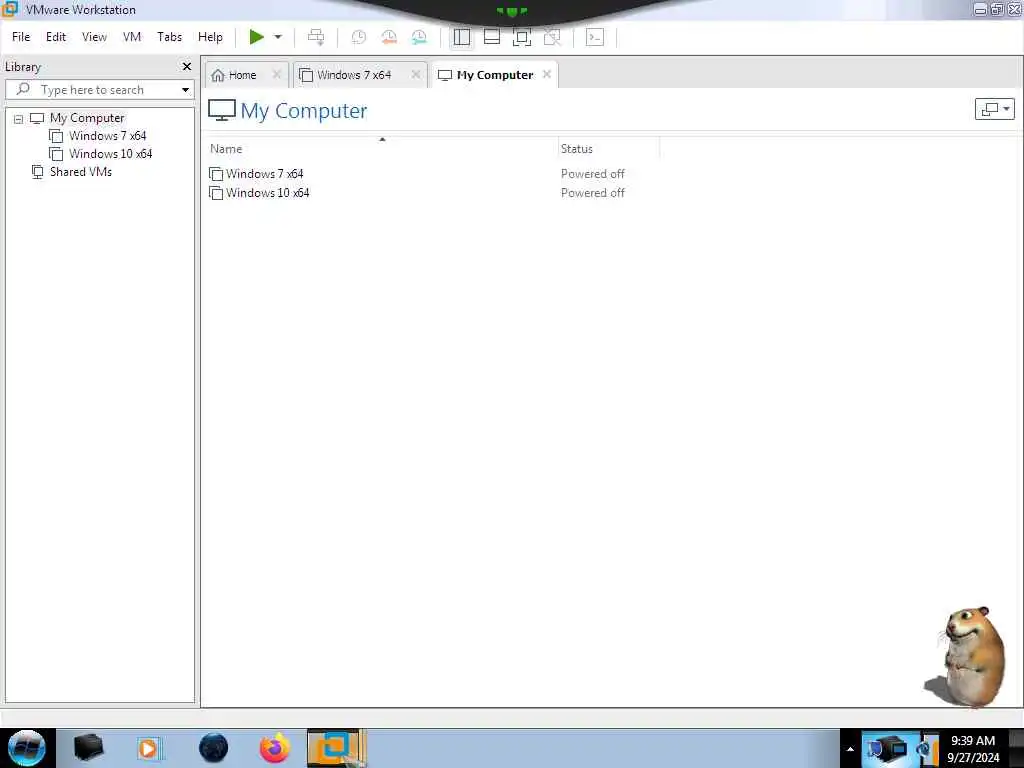The image size is (1024, 768).
Task: Click the My Computer tab
Action: (x=495, y=75)
